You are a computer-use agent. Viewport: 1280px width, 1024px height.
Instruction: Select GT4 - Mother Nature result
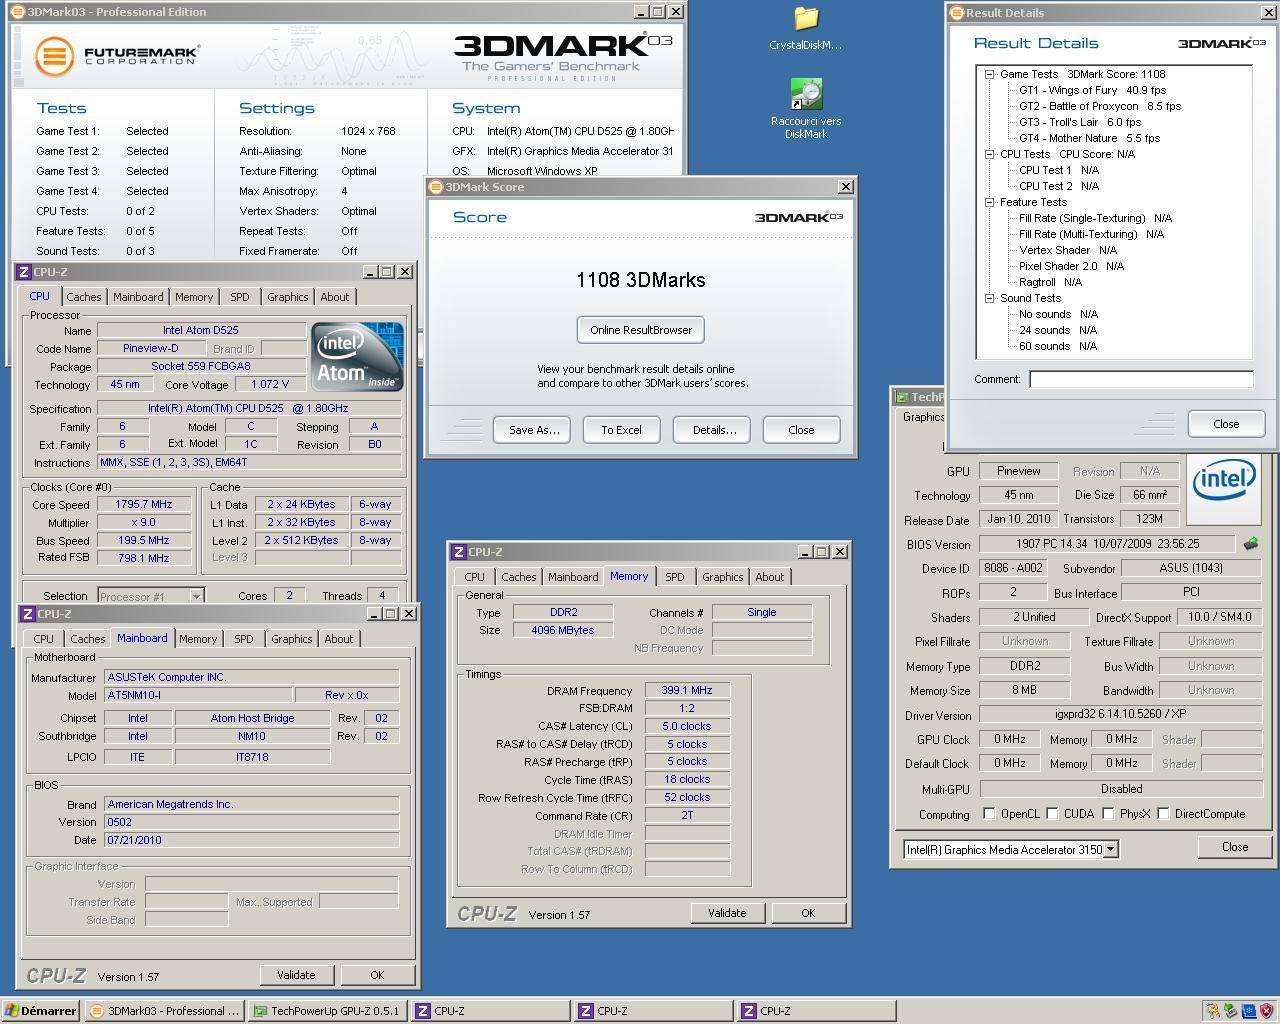click(1090, 138)
